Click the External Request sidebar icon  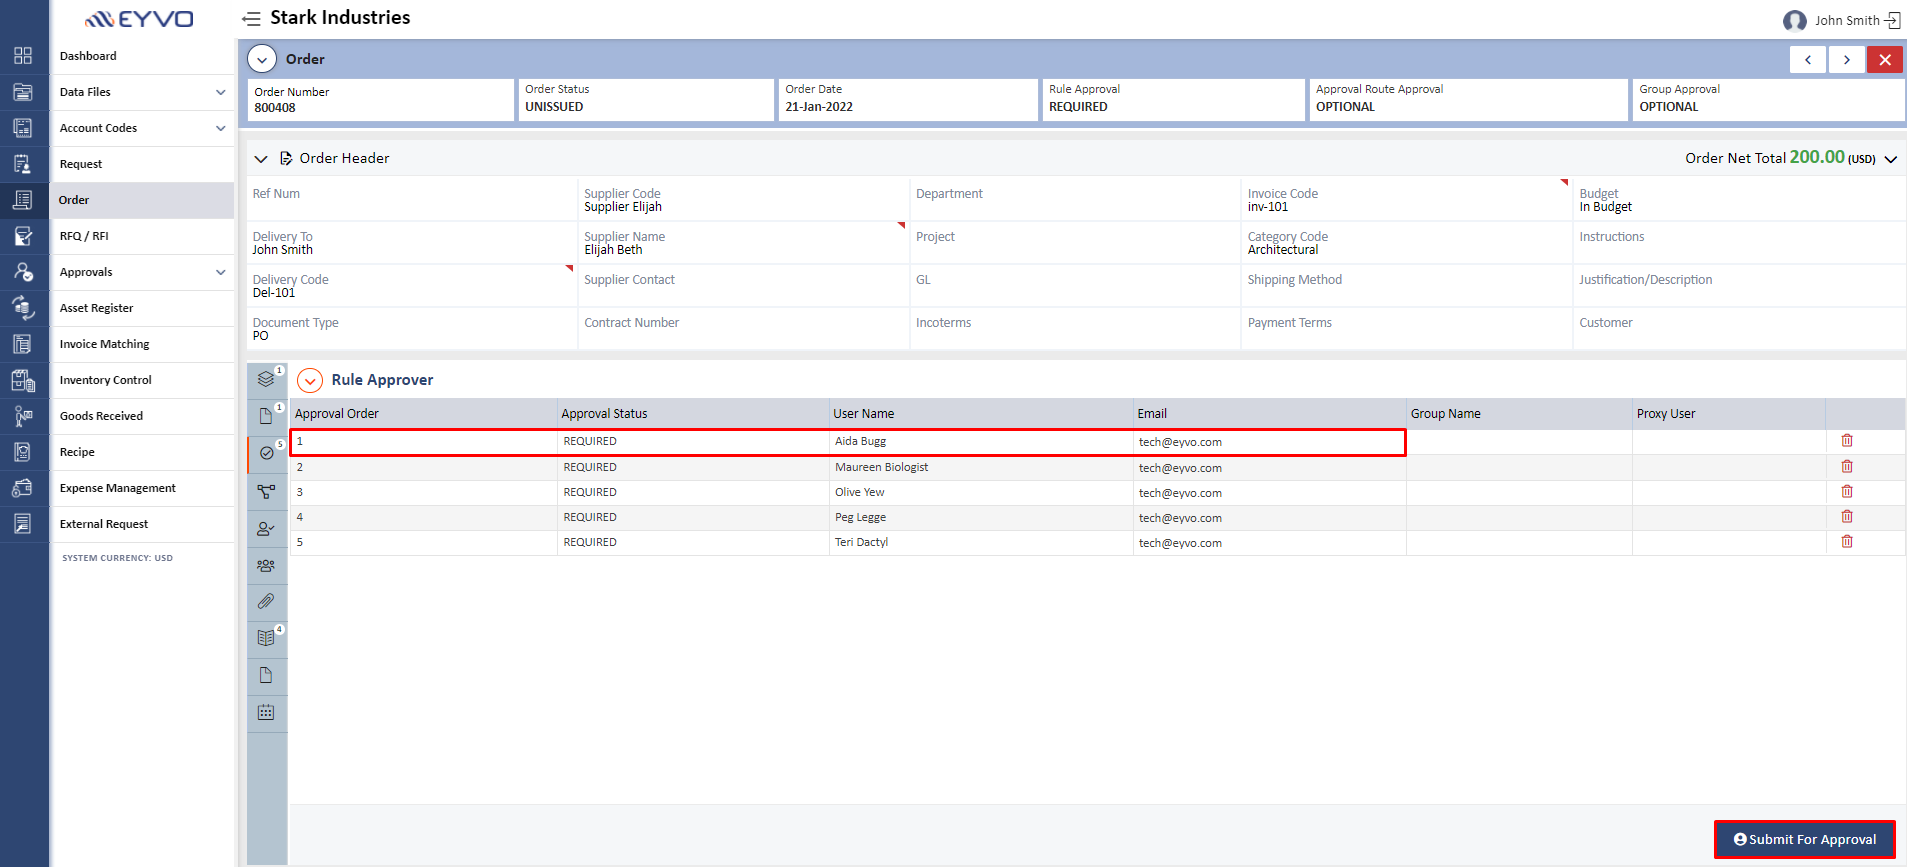click(23, 524)
